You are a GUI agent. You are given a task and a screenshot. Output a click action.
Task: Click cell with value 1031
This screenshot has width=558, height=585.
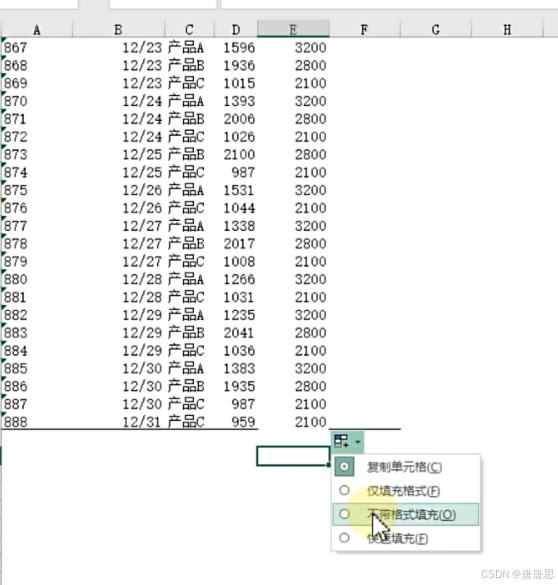pyautogui.click(x=236, y=297)
